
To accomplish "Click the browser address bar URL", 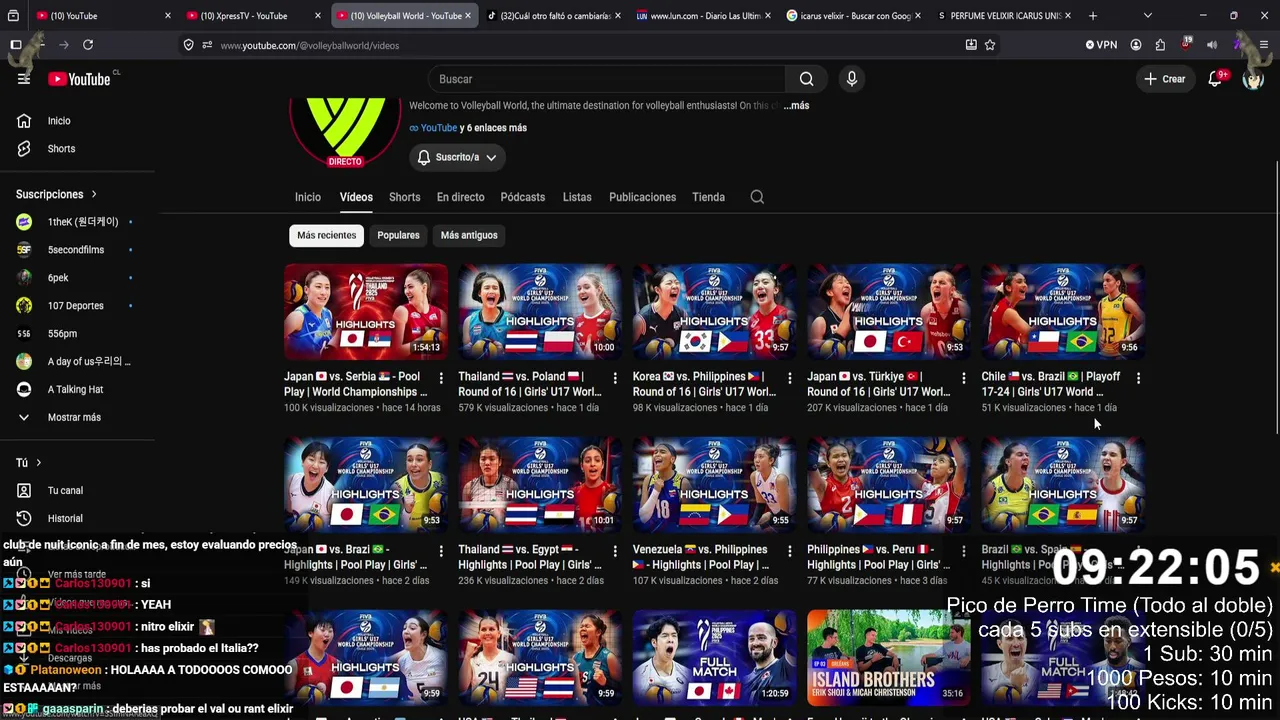I will [x=310, y=45].
